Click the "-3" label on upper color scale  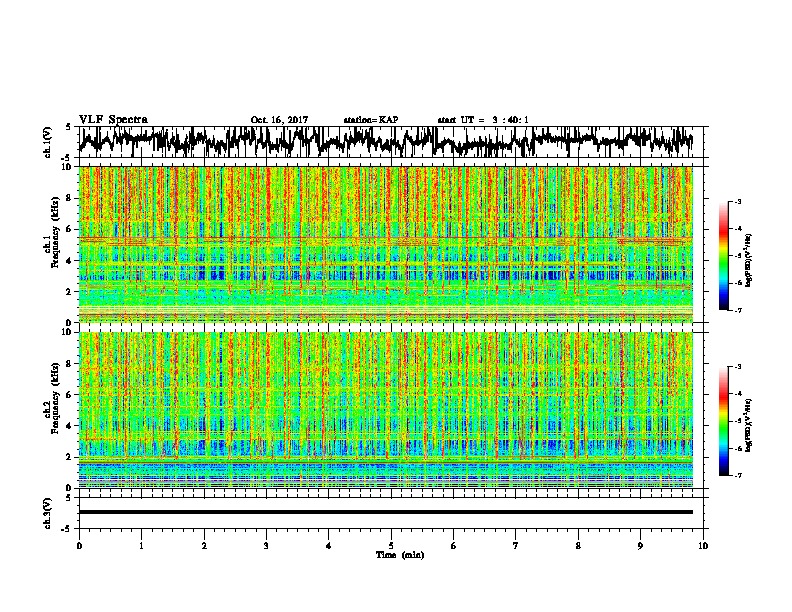click(737, 202)
